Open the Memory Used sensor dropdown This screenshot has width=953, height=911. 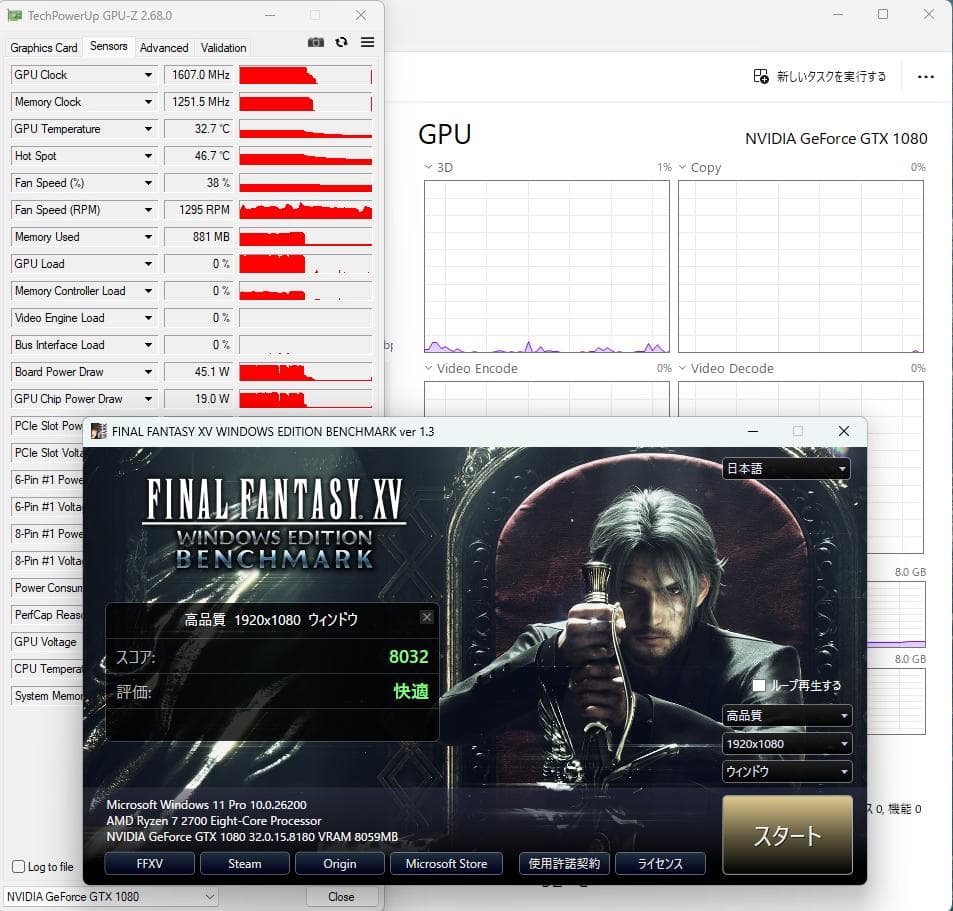[148, 237]
